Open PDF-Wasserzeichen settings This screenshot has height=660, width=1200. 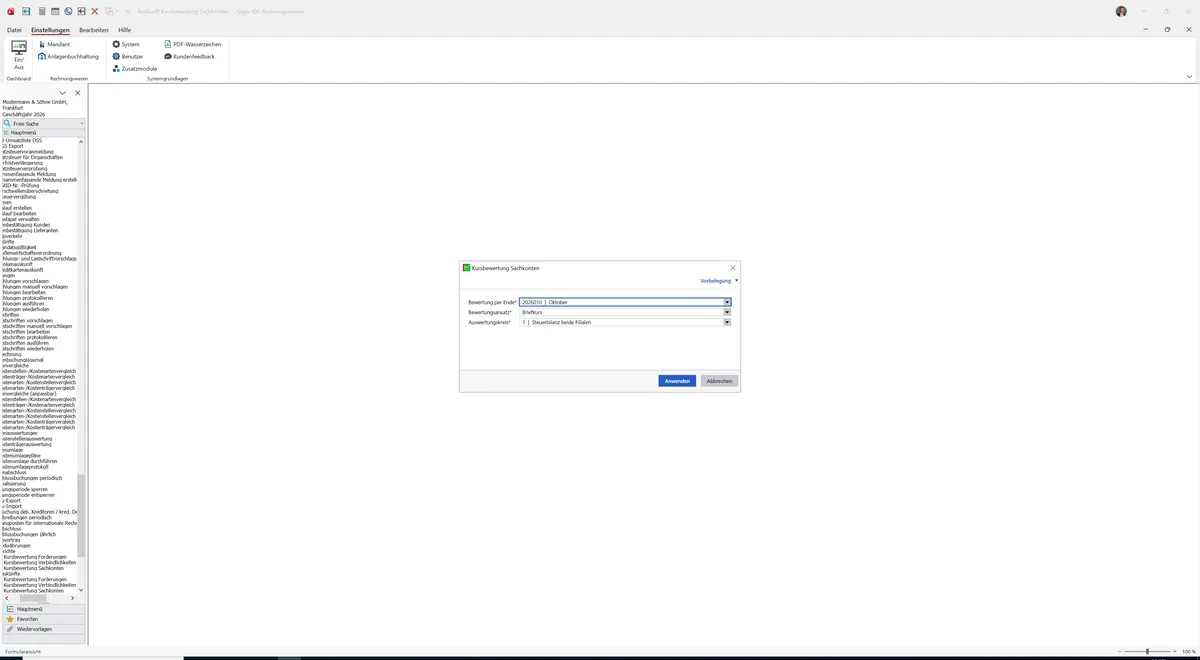(193, 45)
